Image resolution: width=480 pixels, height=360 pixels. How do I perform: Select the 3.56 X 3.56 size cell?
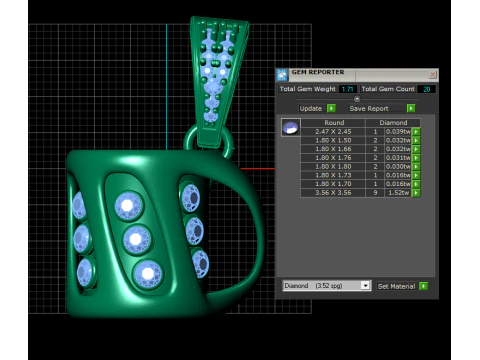click(333, 193)
